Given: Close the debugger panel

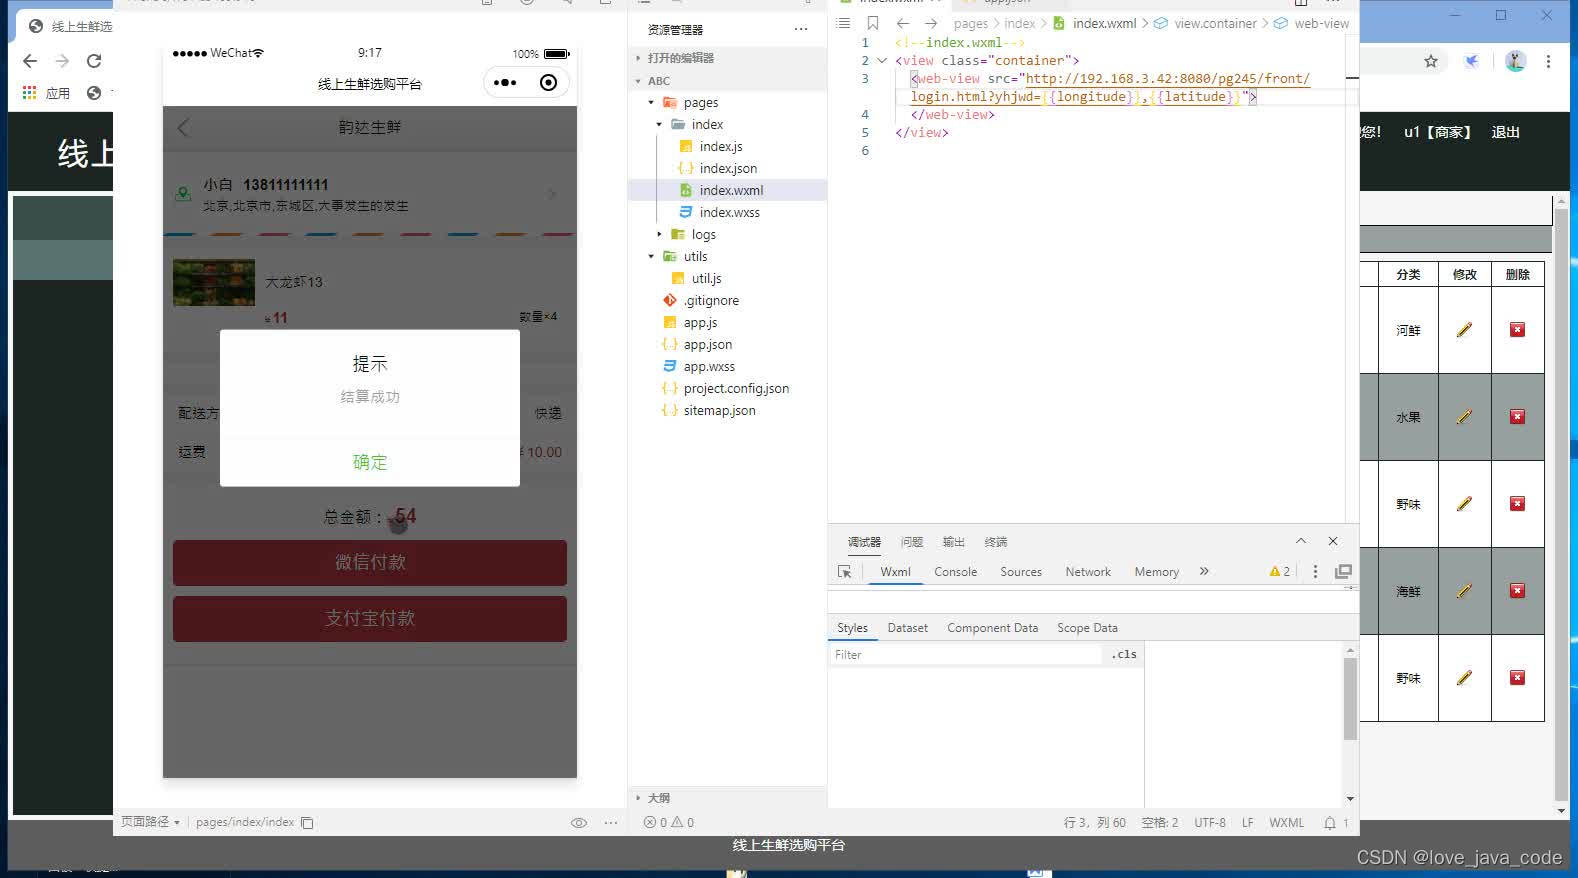Looking at the screenshot, I should click(x=1333, y=541).
